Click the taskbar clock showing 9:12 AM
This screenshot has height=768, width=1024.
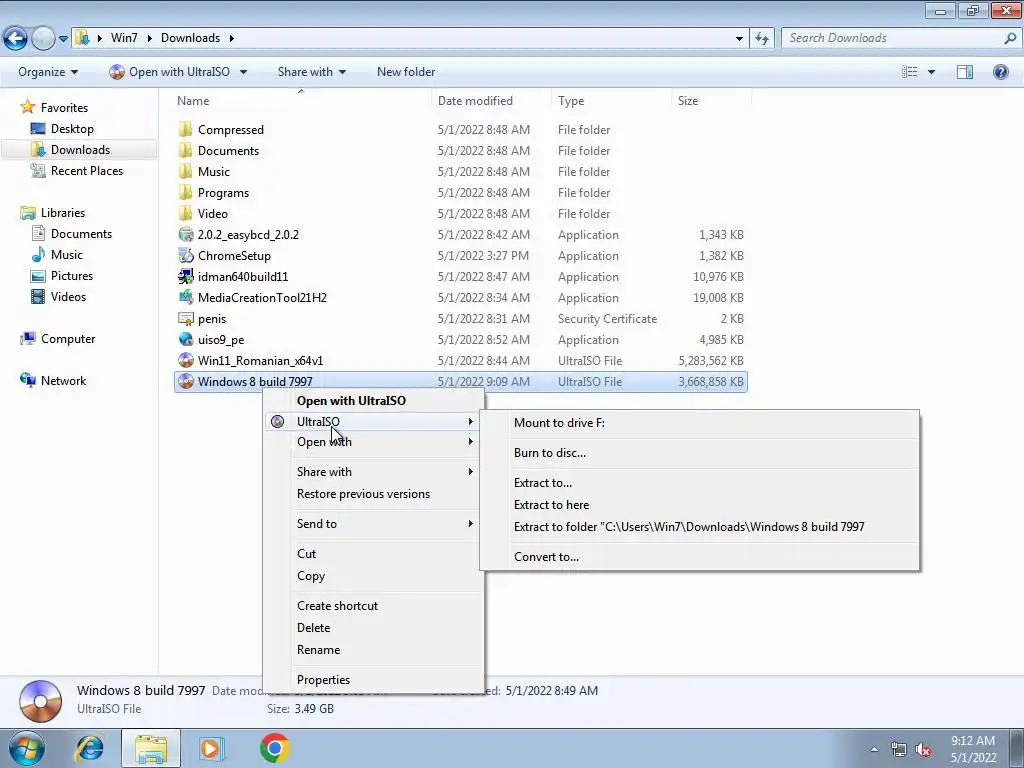point(973,749)
